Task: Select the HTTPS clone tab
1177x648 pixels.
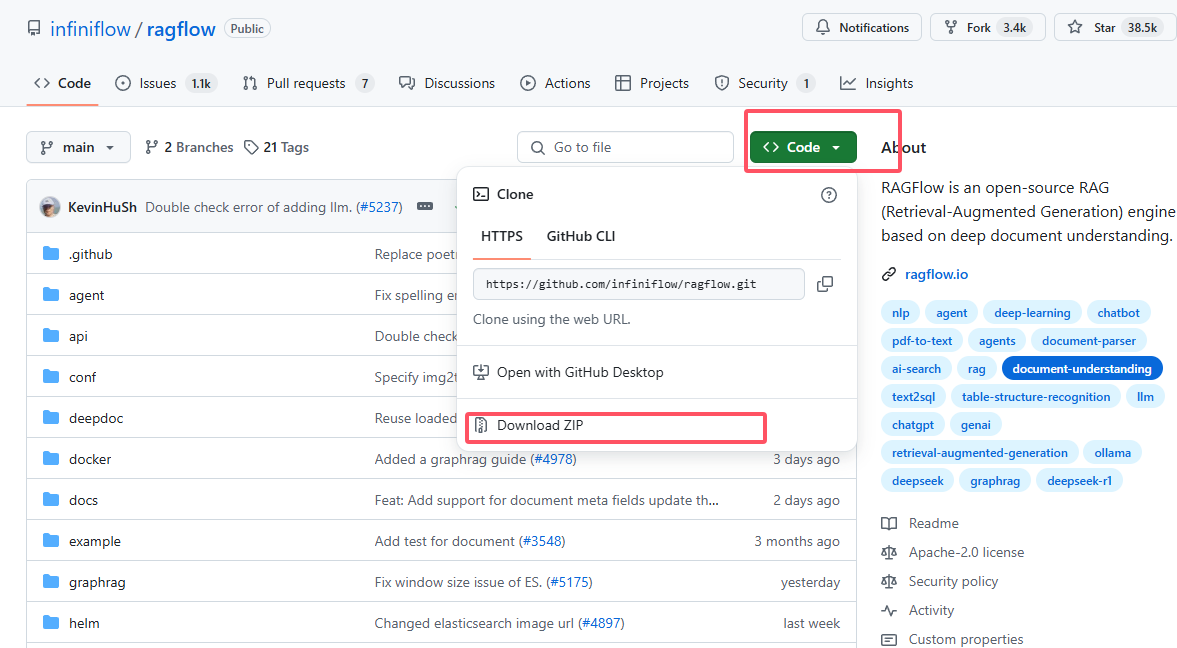Action: click(501, 236)
